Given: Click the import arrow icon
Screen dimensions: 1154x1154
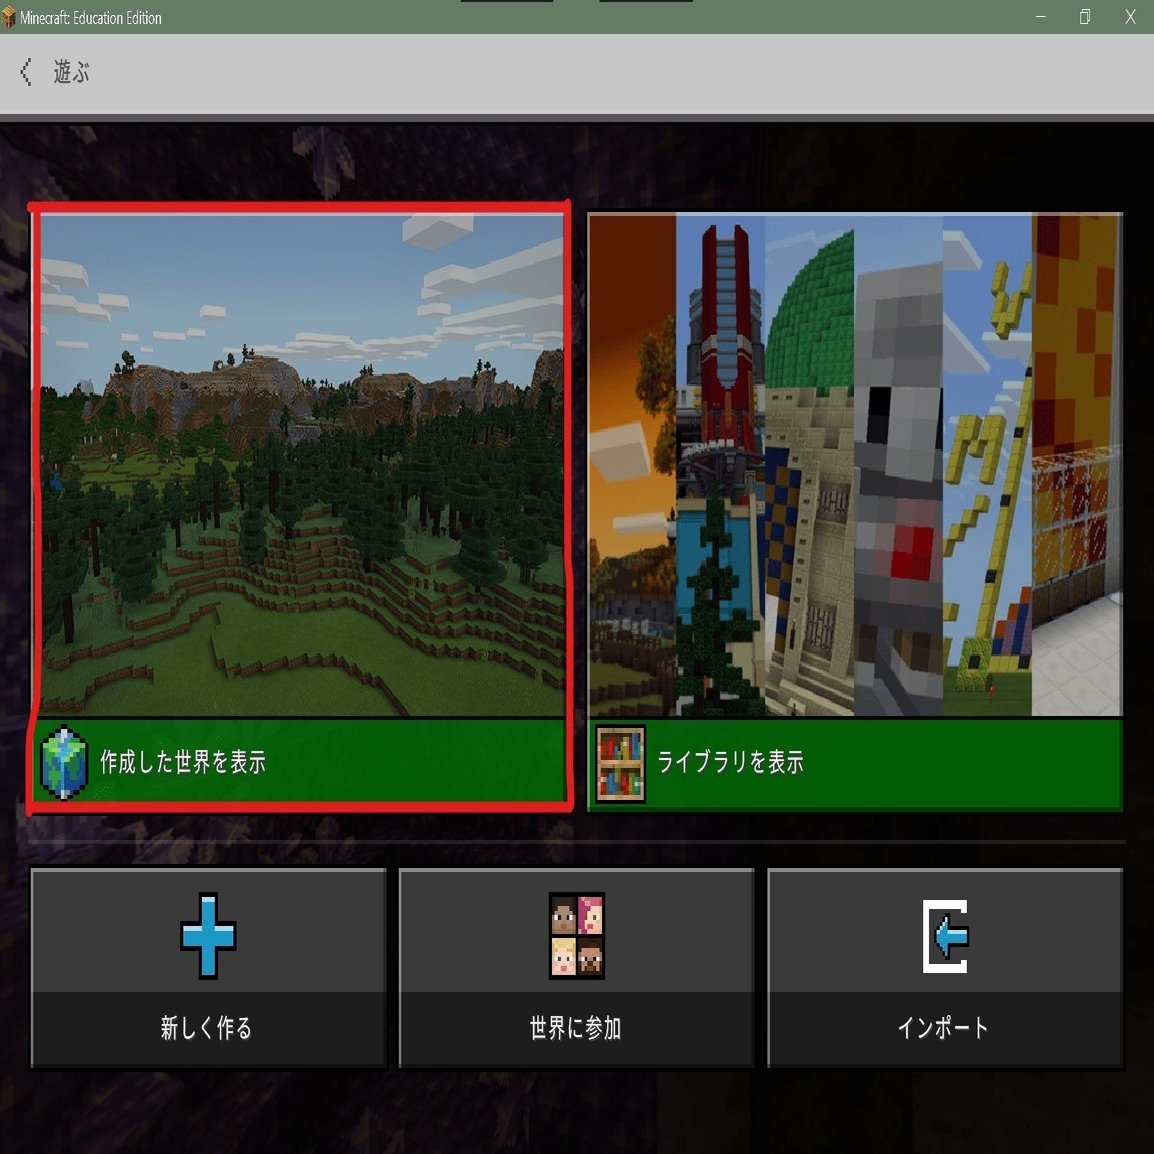Looking at the screenshot, I should pyautogui.click(x=946, y=936).
